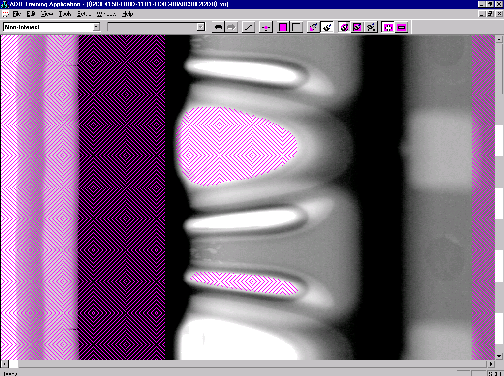Open the File menu
The width and height of the screenshot is (504, 376).
pos(17,14)
